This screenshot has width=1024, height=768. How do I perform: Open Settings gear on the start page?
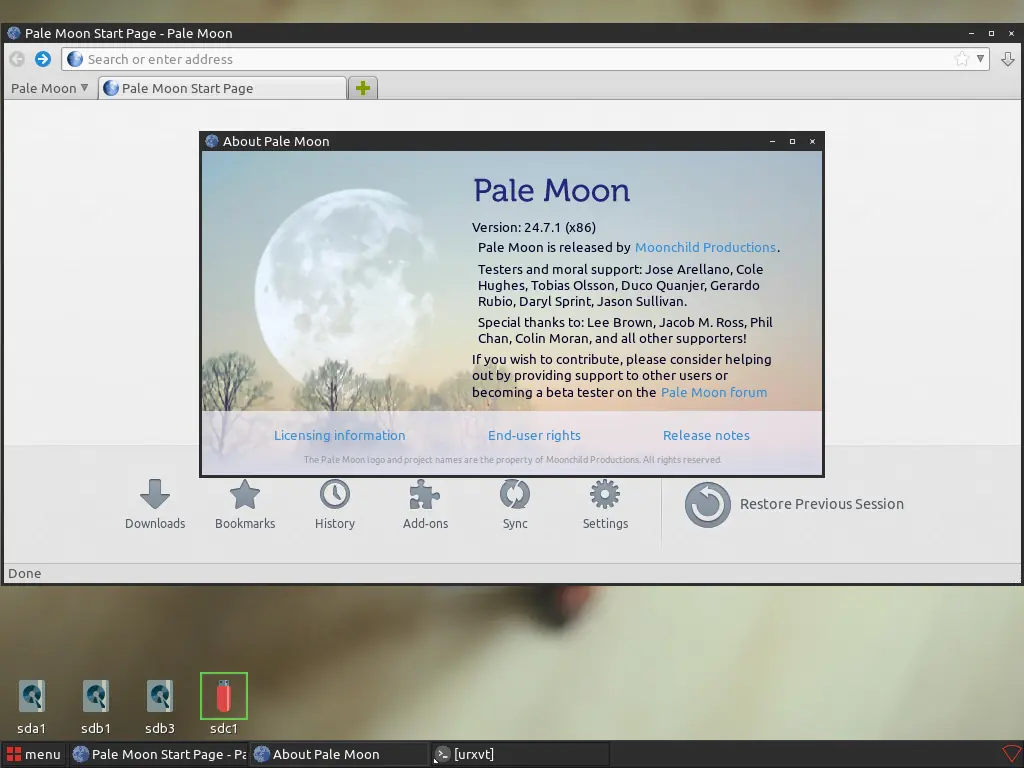(x=605, y=504)
